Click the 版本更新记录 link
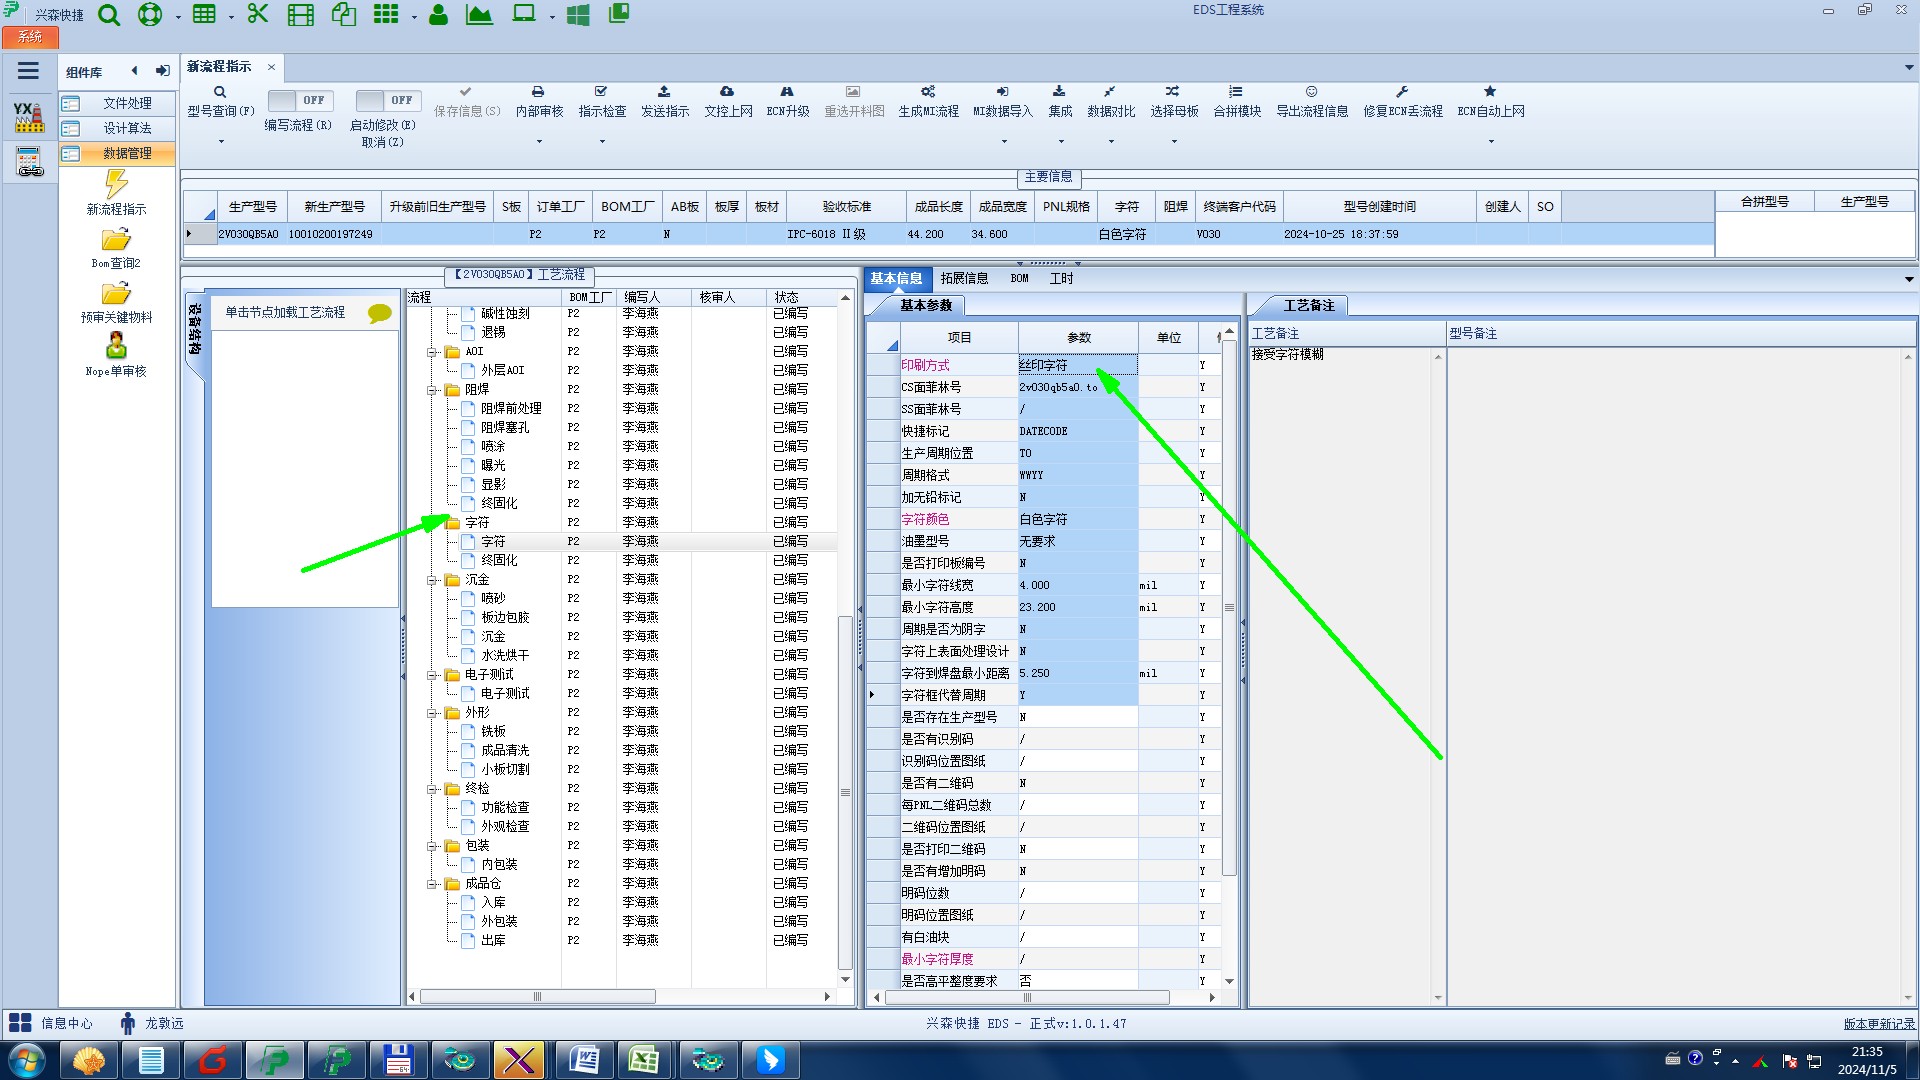The width and height of the screenshot is (1920, 1080). click(x=1878, y=1024)
